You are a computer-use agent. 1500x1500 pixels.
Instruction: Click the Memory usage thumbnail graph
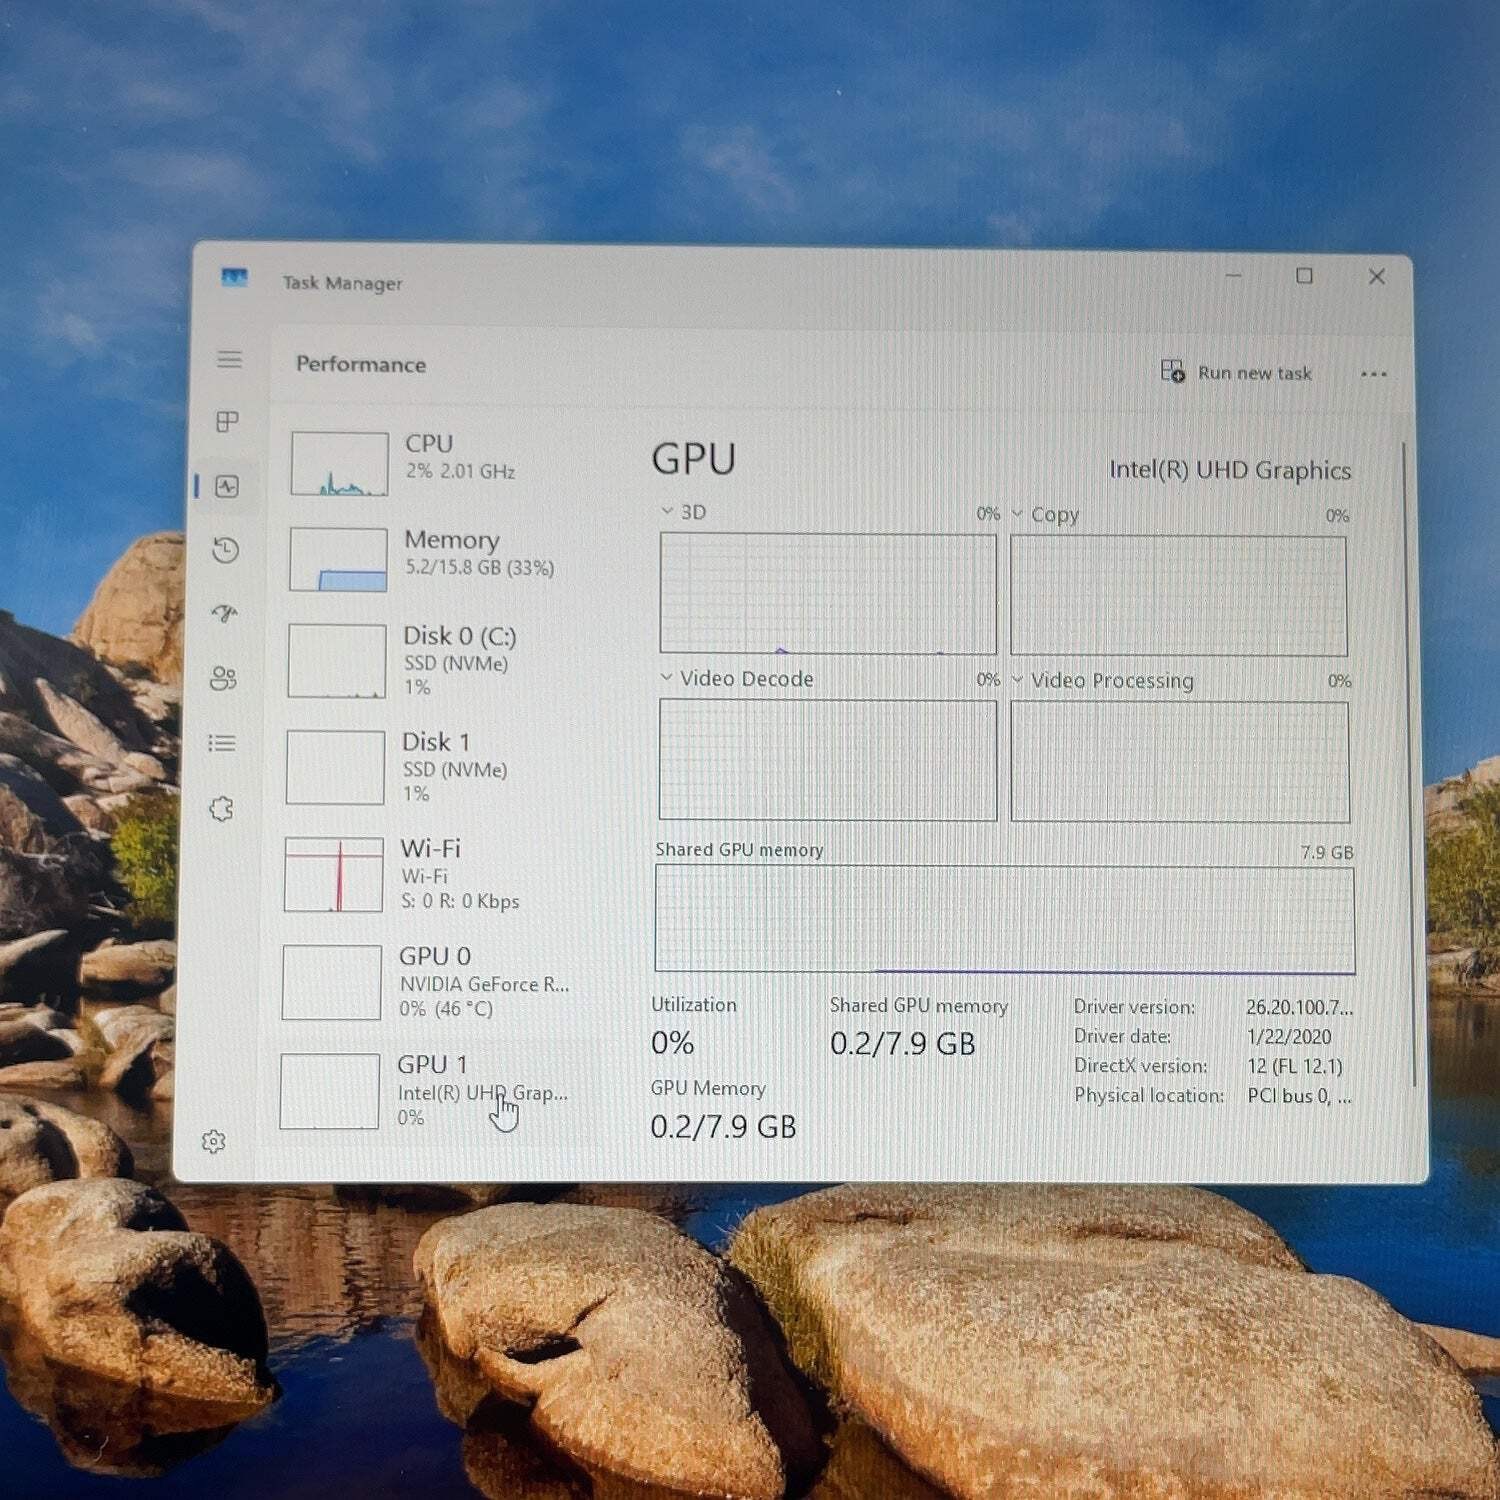click(338, 559)
